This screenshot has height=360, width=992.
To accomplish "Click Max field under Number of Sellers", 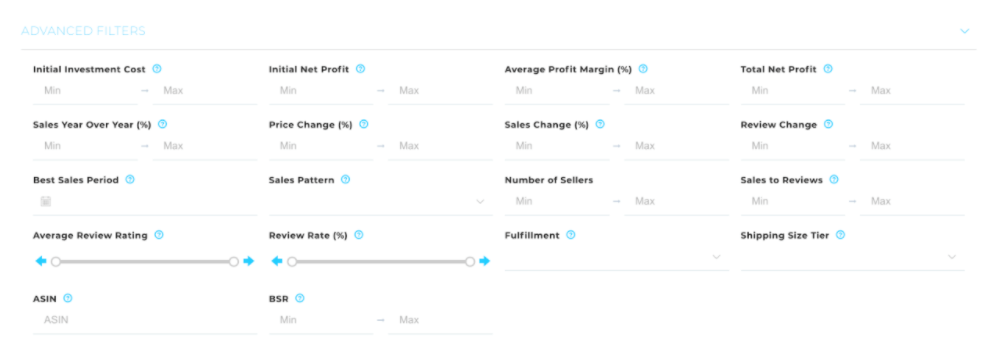I will (x=676, y=201).
